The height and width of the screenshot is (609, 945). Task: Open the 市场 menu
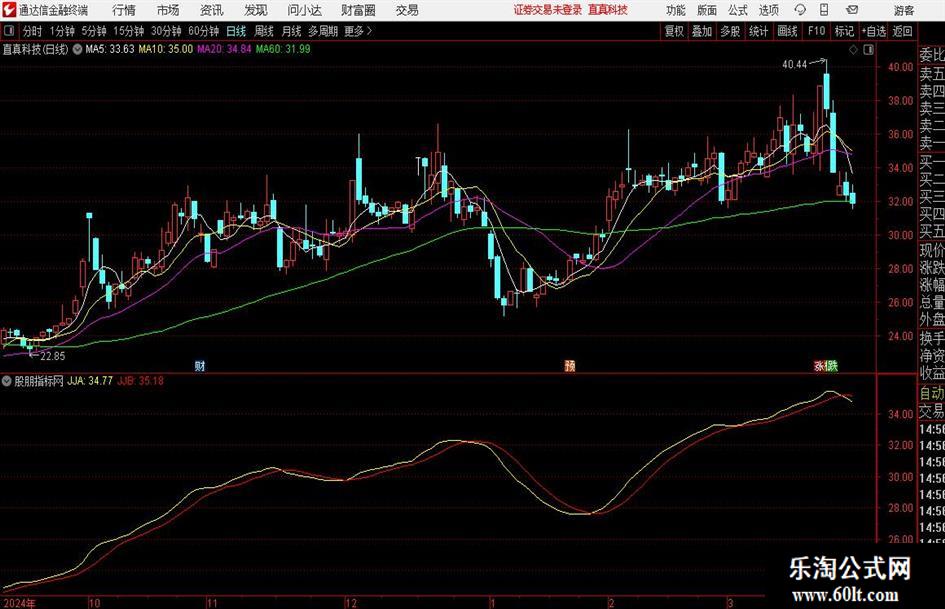click(168, 10)
